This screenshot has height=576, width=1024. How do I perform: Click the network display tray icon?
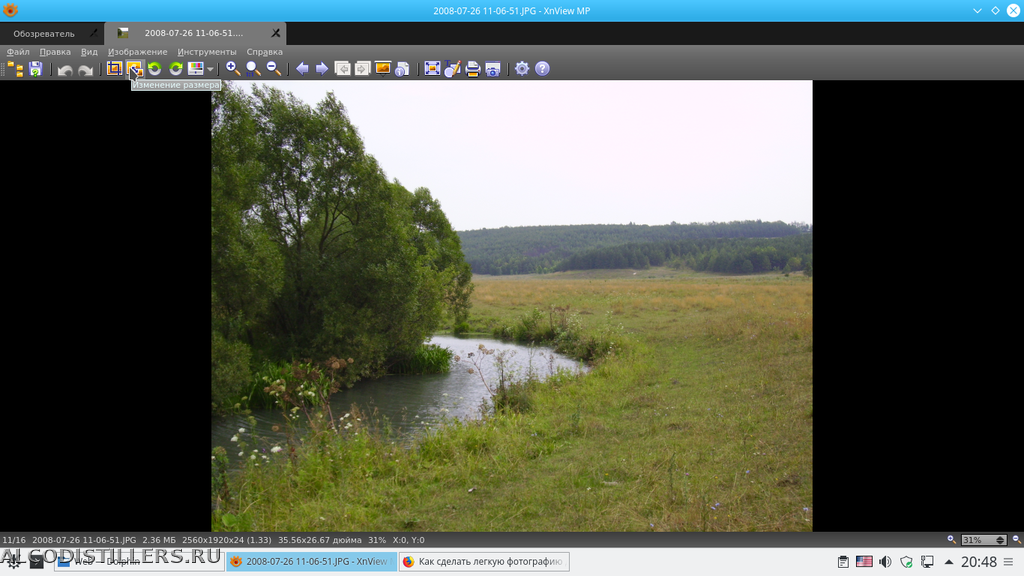coord(927,562)
